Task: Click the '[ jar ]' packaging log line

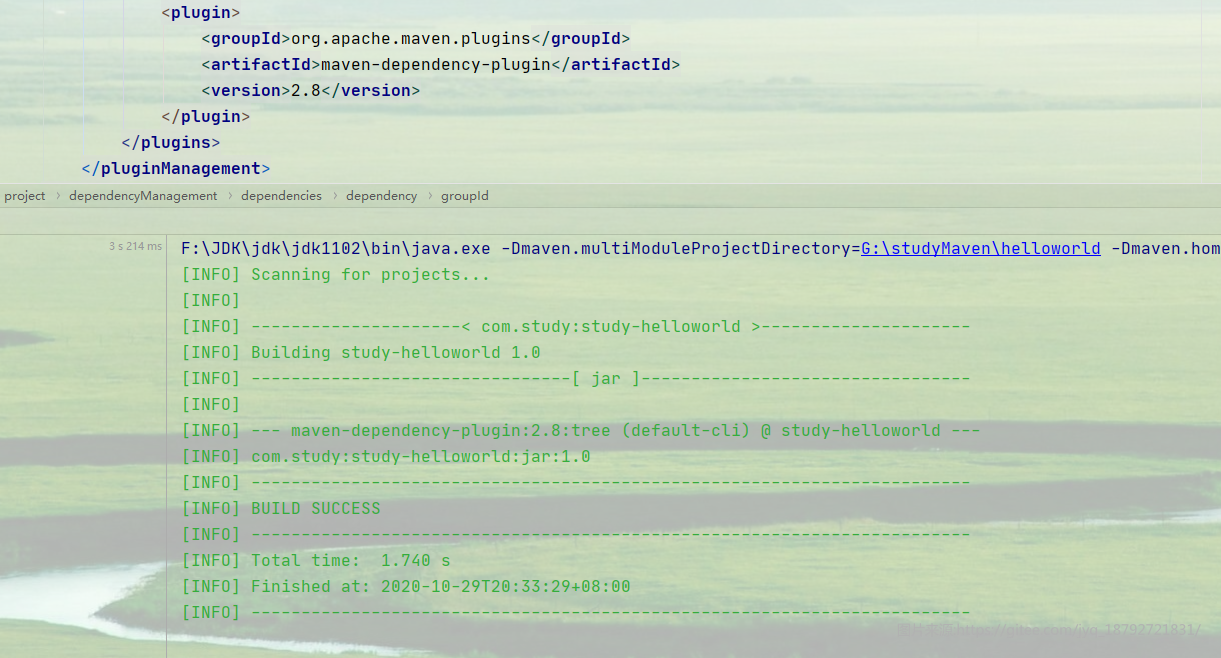Action: (576, 379)
